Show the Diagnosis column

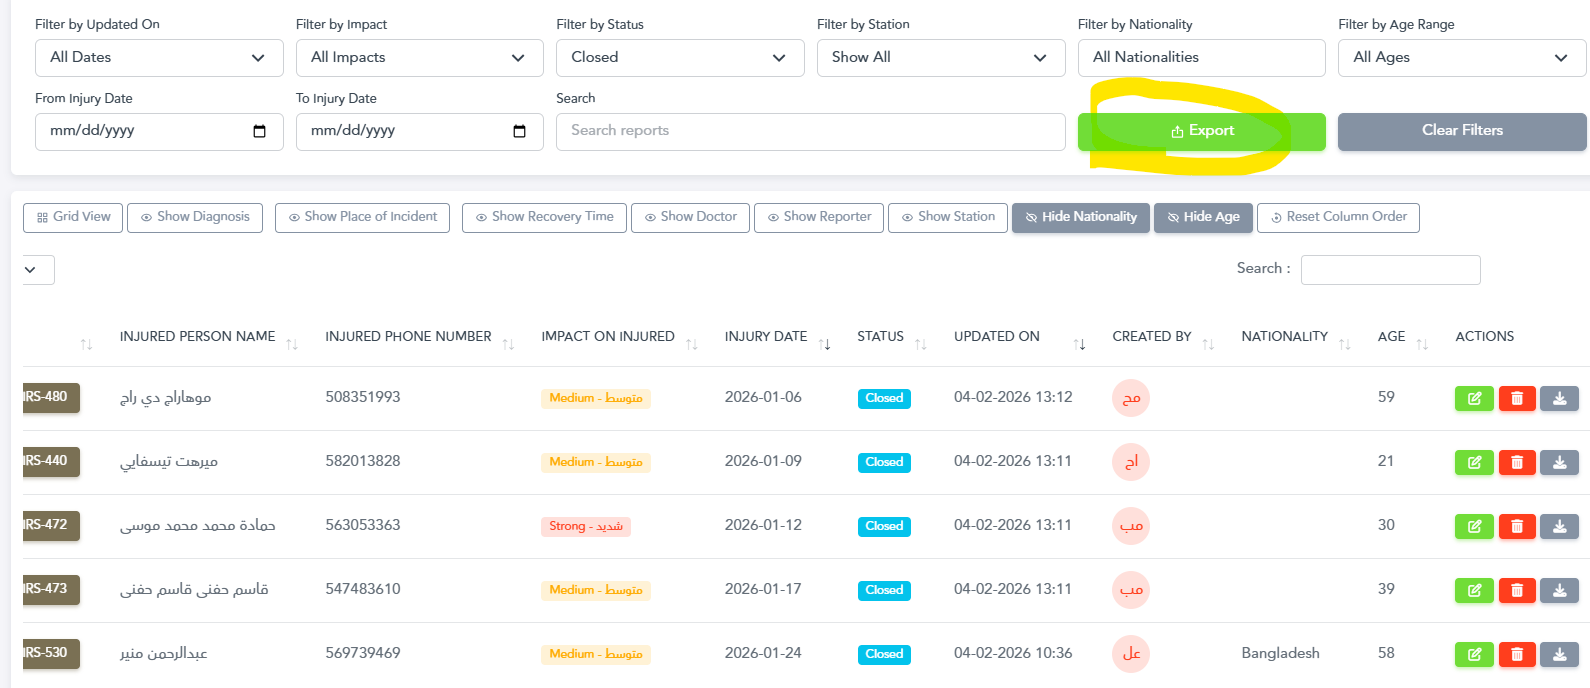195,217
